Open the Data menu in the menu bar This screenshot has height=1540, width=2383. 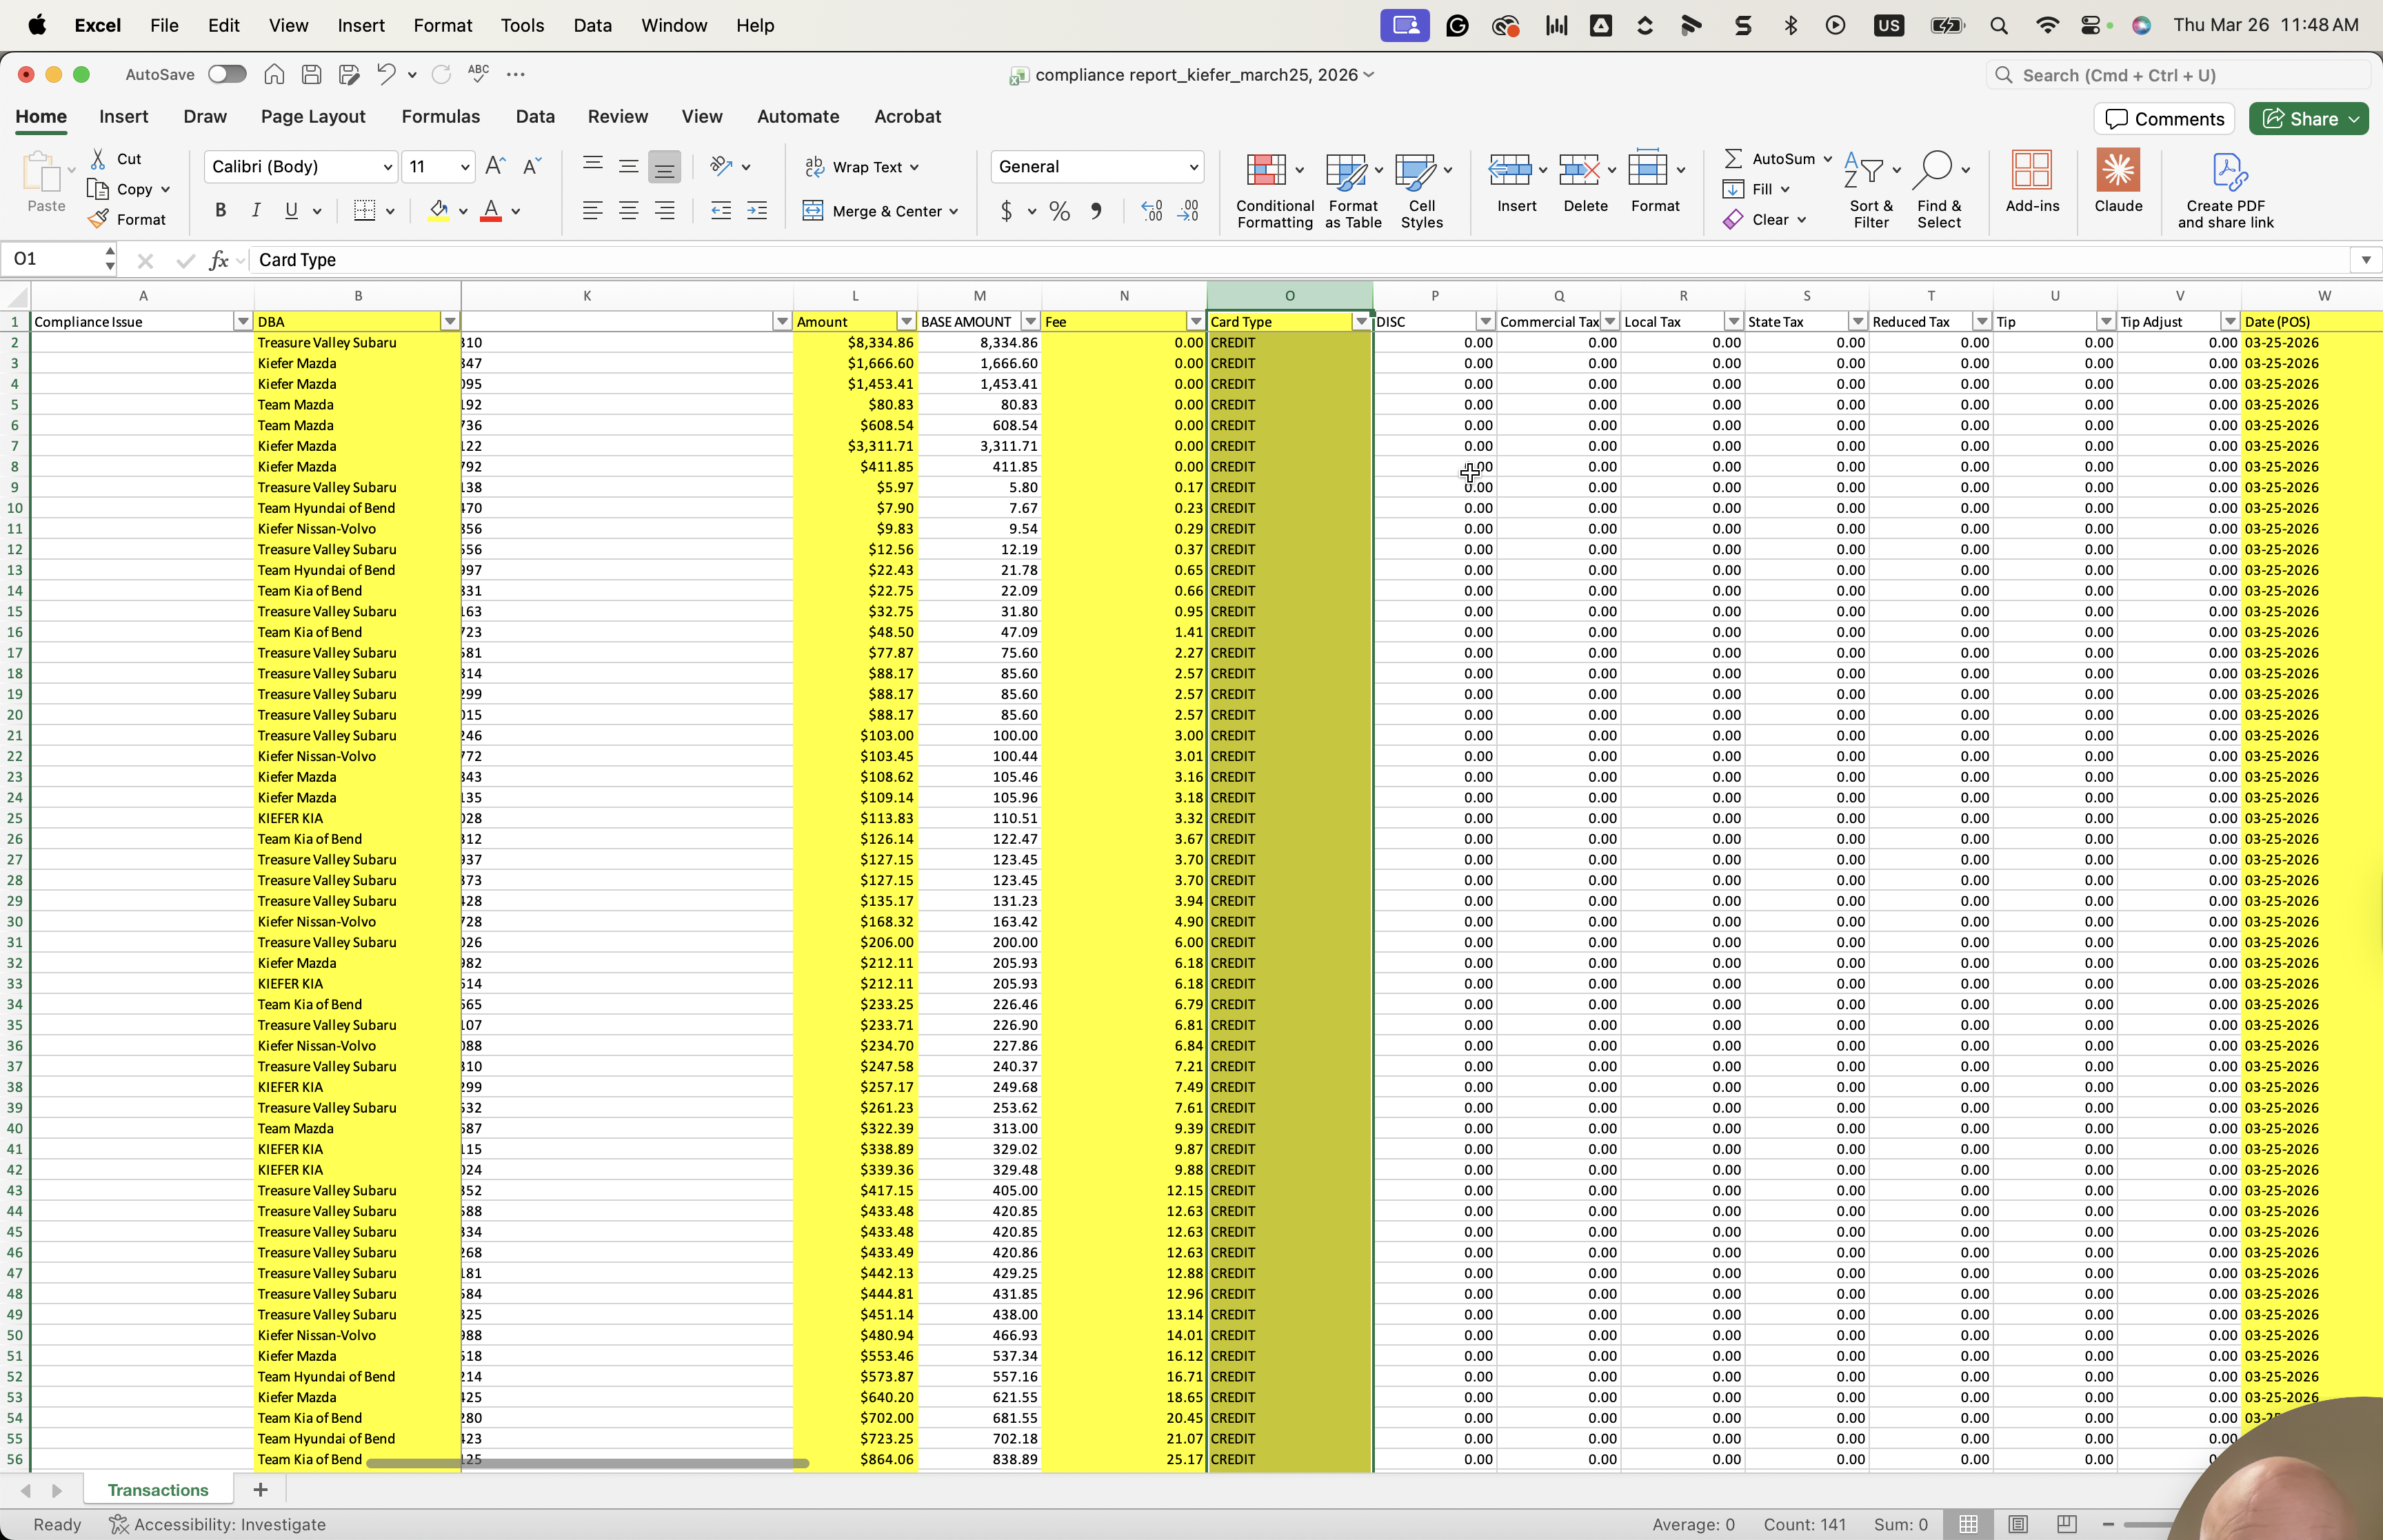pyautogui.click(x=592, y=25)
